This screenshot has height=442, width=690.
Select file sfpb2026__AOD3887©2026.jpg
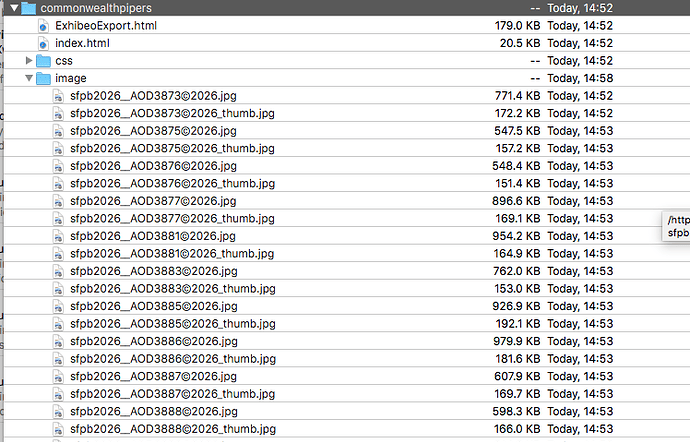coord(153,376)
